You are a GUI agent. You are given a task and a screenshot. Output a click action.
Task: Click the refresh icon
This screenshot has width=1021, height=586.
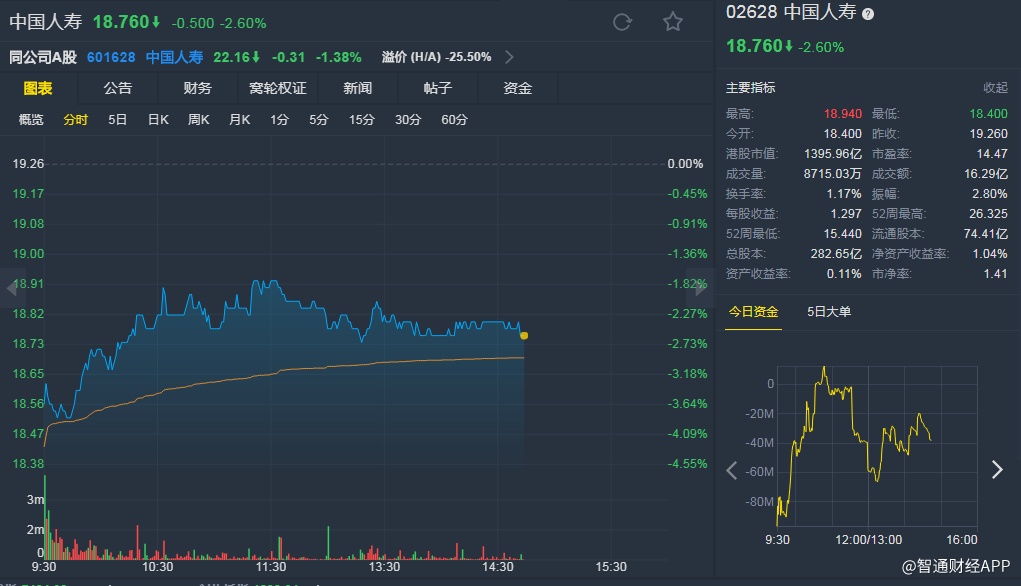coord(622,22)
